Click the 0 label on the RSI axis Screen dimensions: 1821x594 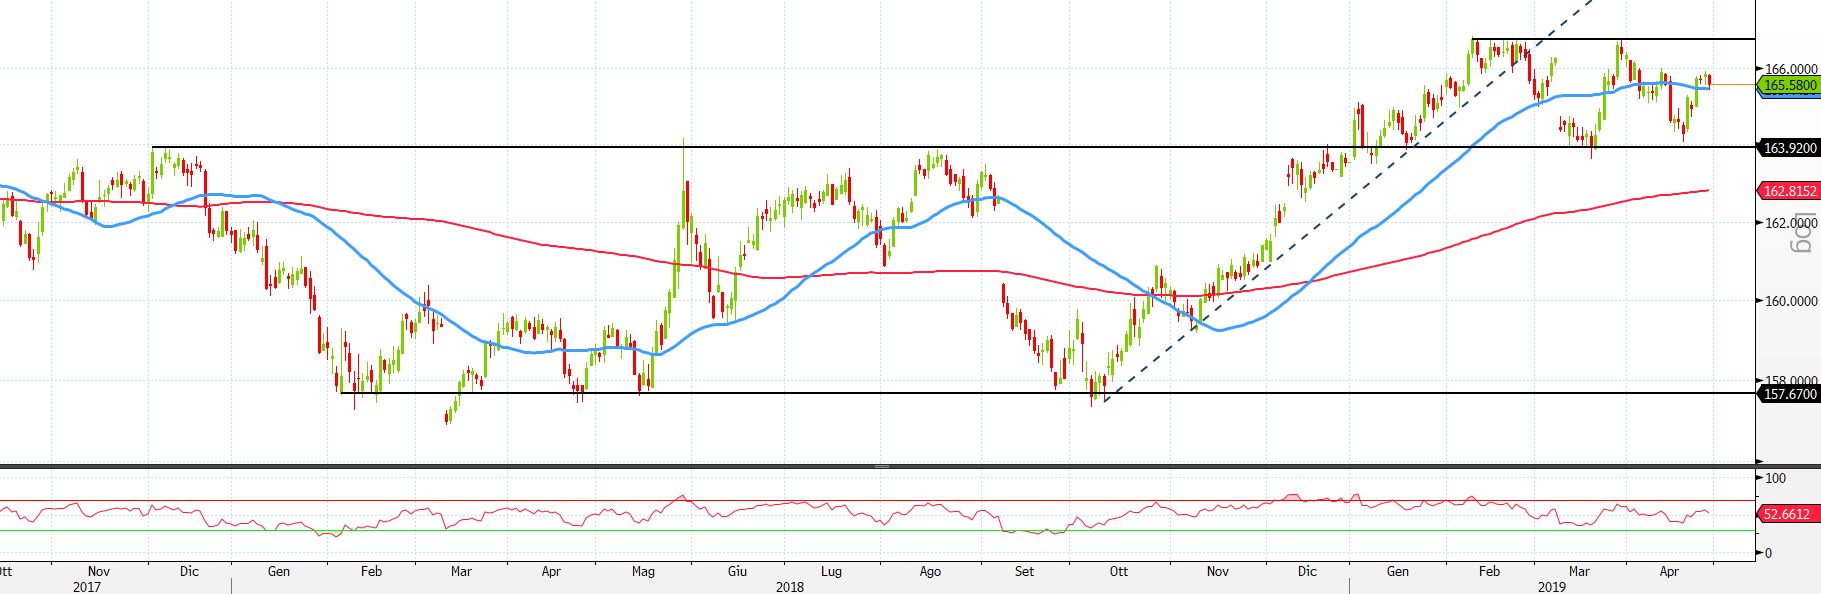click(1769, 553)
